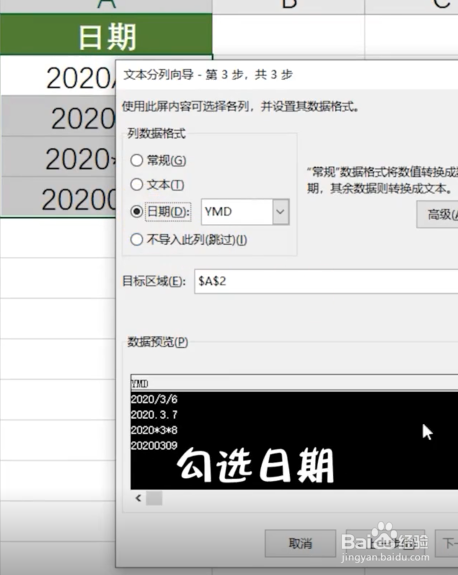The width and height of the screenshot is (458, 575).
Task: Click preview row 2020.3.7
Action: click(154, 415)
